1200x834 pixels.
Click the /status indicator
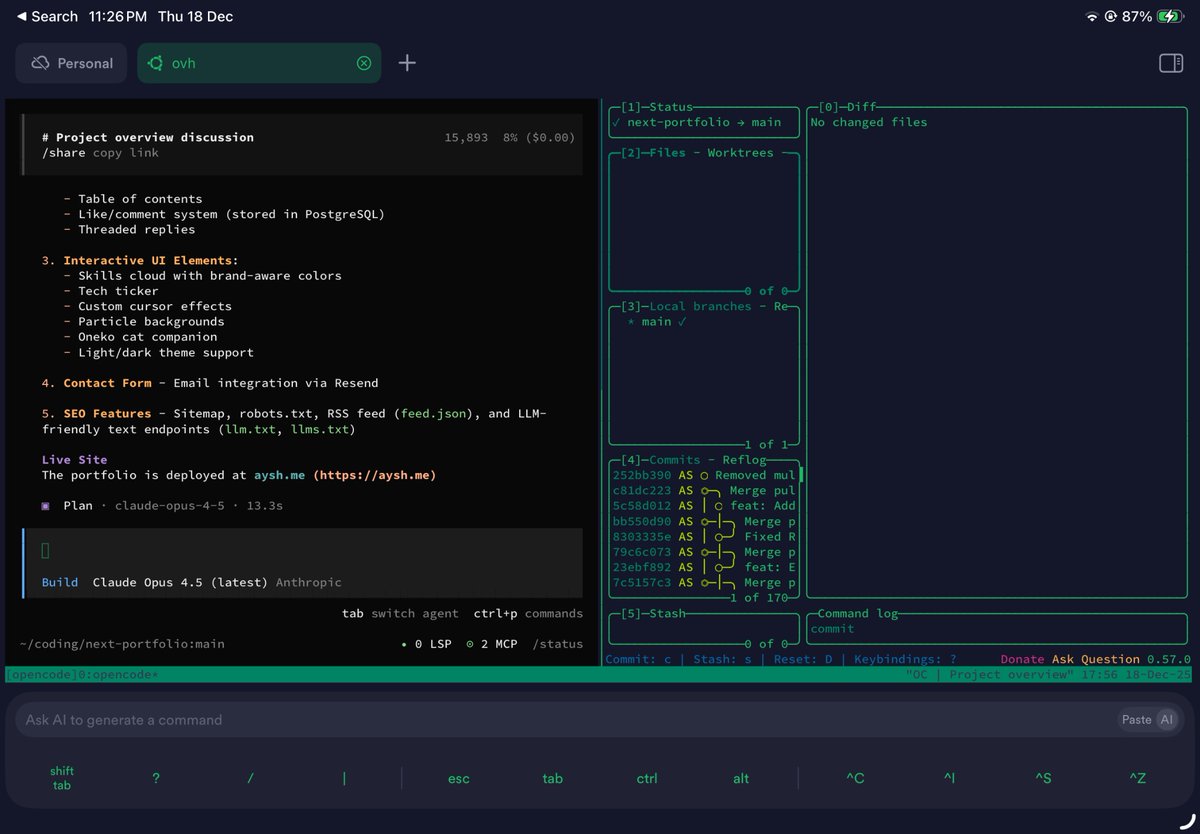[x=558, y=644]
